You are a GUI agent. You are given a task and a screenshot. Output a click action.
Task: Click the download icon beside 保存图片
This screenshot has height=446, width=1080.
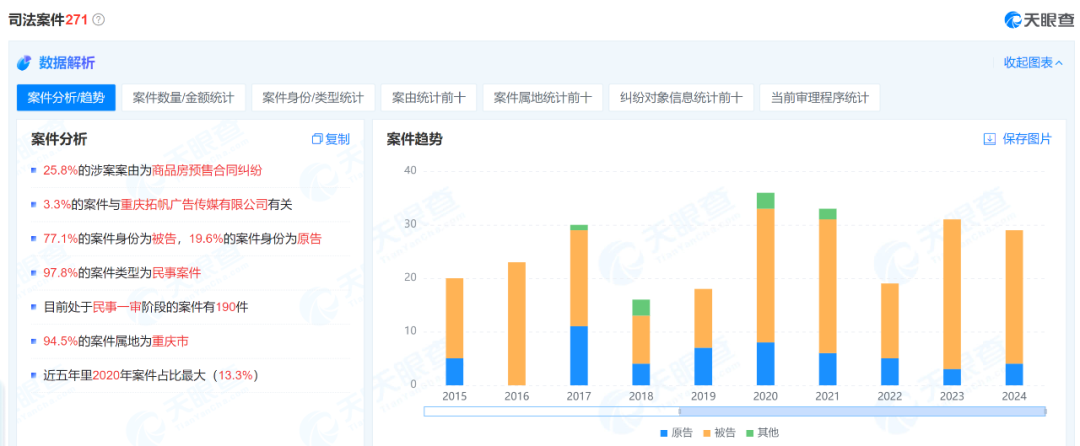[x=989, y=139]
